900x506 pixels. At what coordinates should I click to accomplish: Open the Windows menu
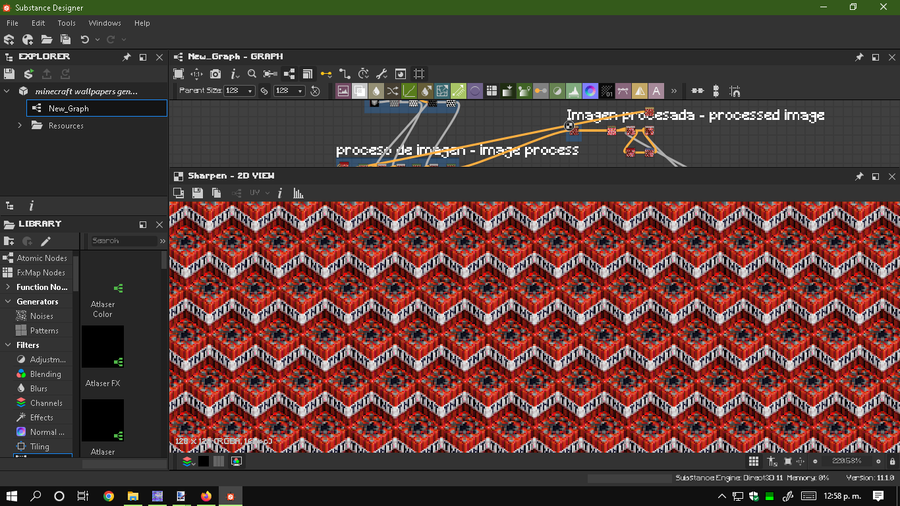coord(104,23)
